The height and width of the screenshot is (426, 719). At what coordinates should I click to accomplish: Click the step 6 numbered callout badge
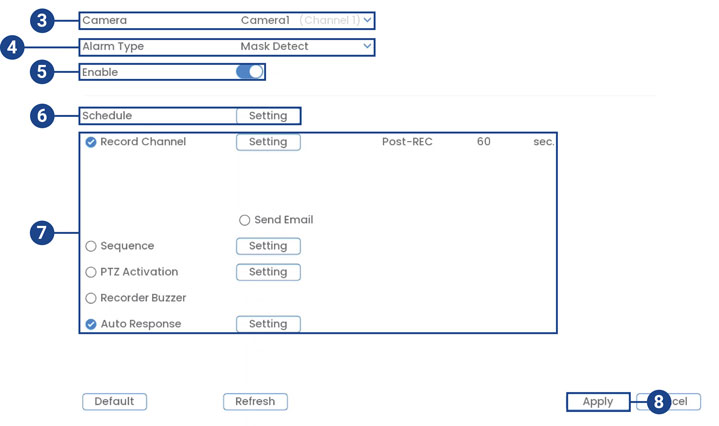41,116
